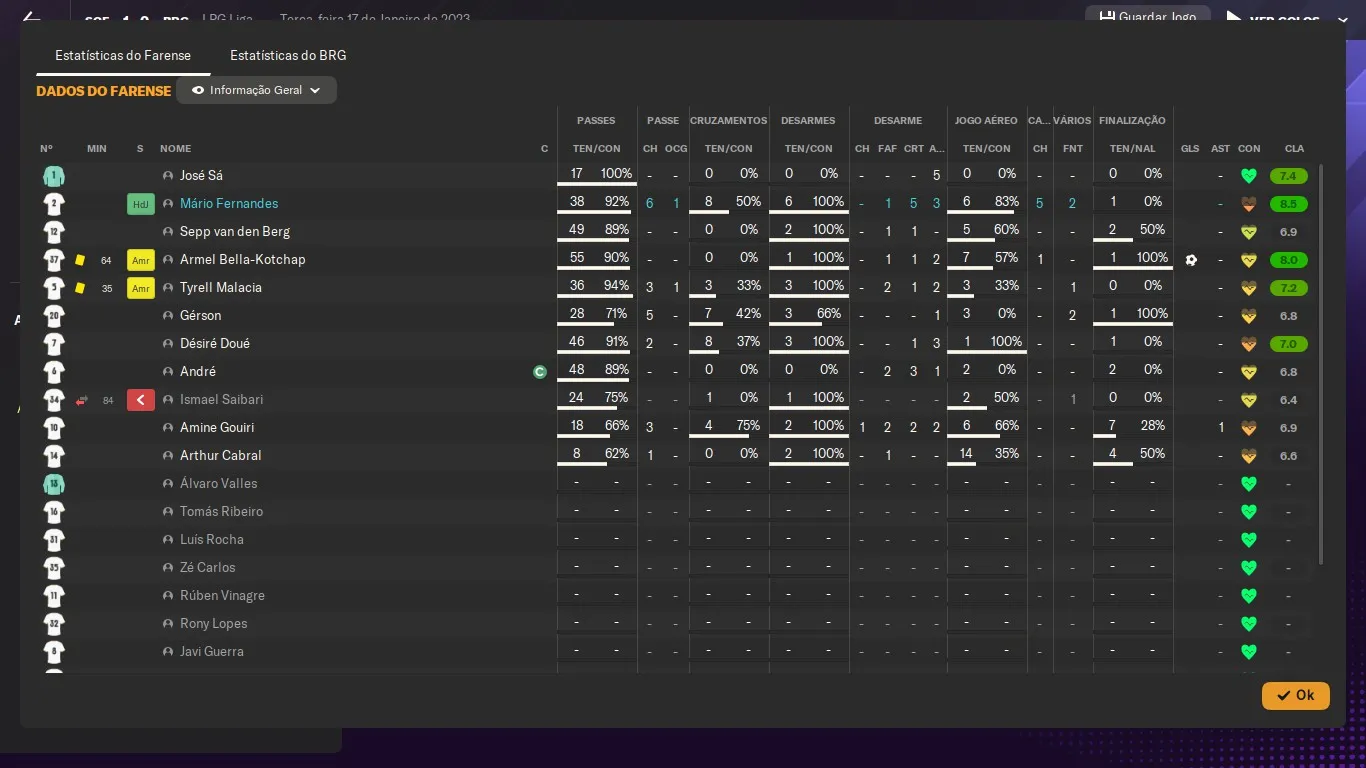1366x768 pixels.
Task: Click the HdJ badge for Mário Fernandes
Action: (x=141, y=204)
